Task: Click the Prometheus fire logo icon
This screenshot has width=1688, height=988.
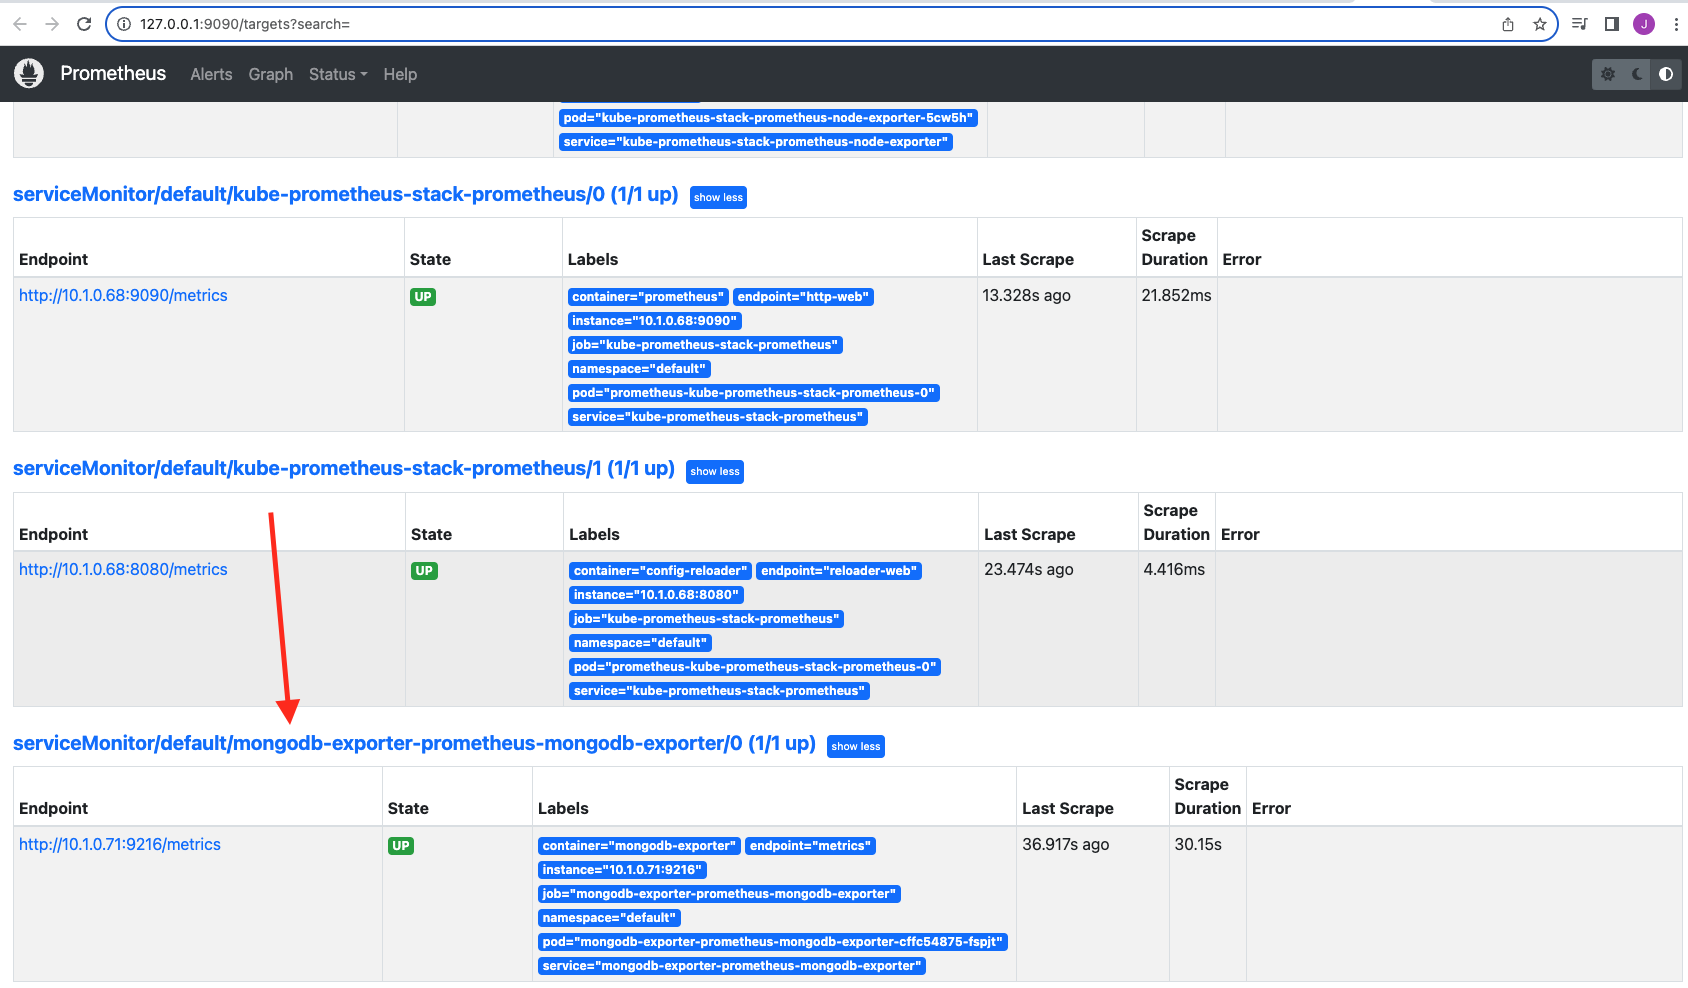Action: pos(29,73)
